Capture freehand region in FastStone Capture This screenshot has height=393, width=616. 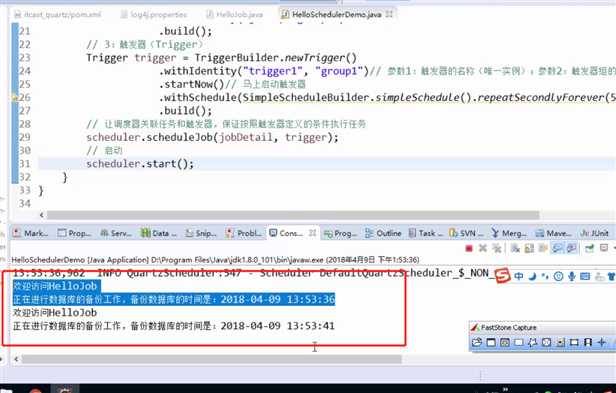click(x=533, y=342)
